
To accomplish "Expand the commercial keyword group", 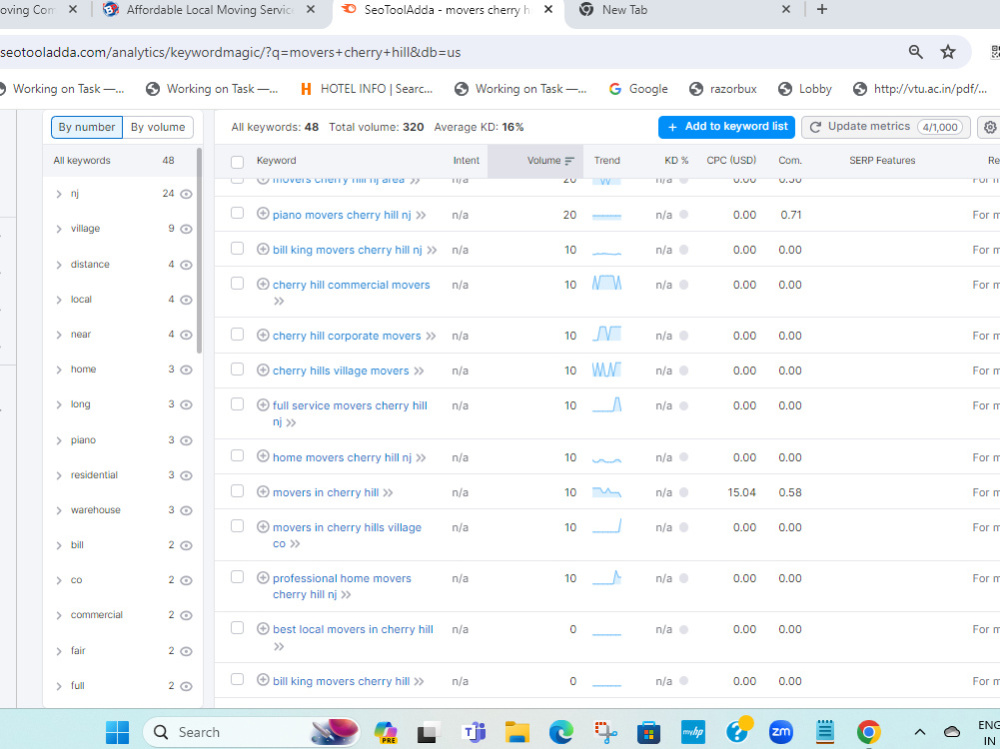I will (59, 615).
